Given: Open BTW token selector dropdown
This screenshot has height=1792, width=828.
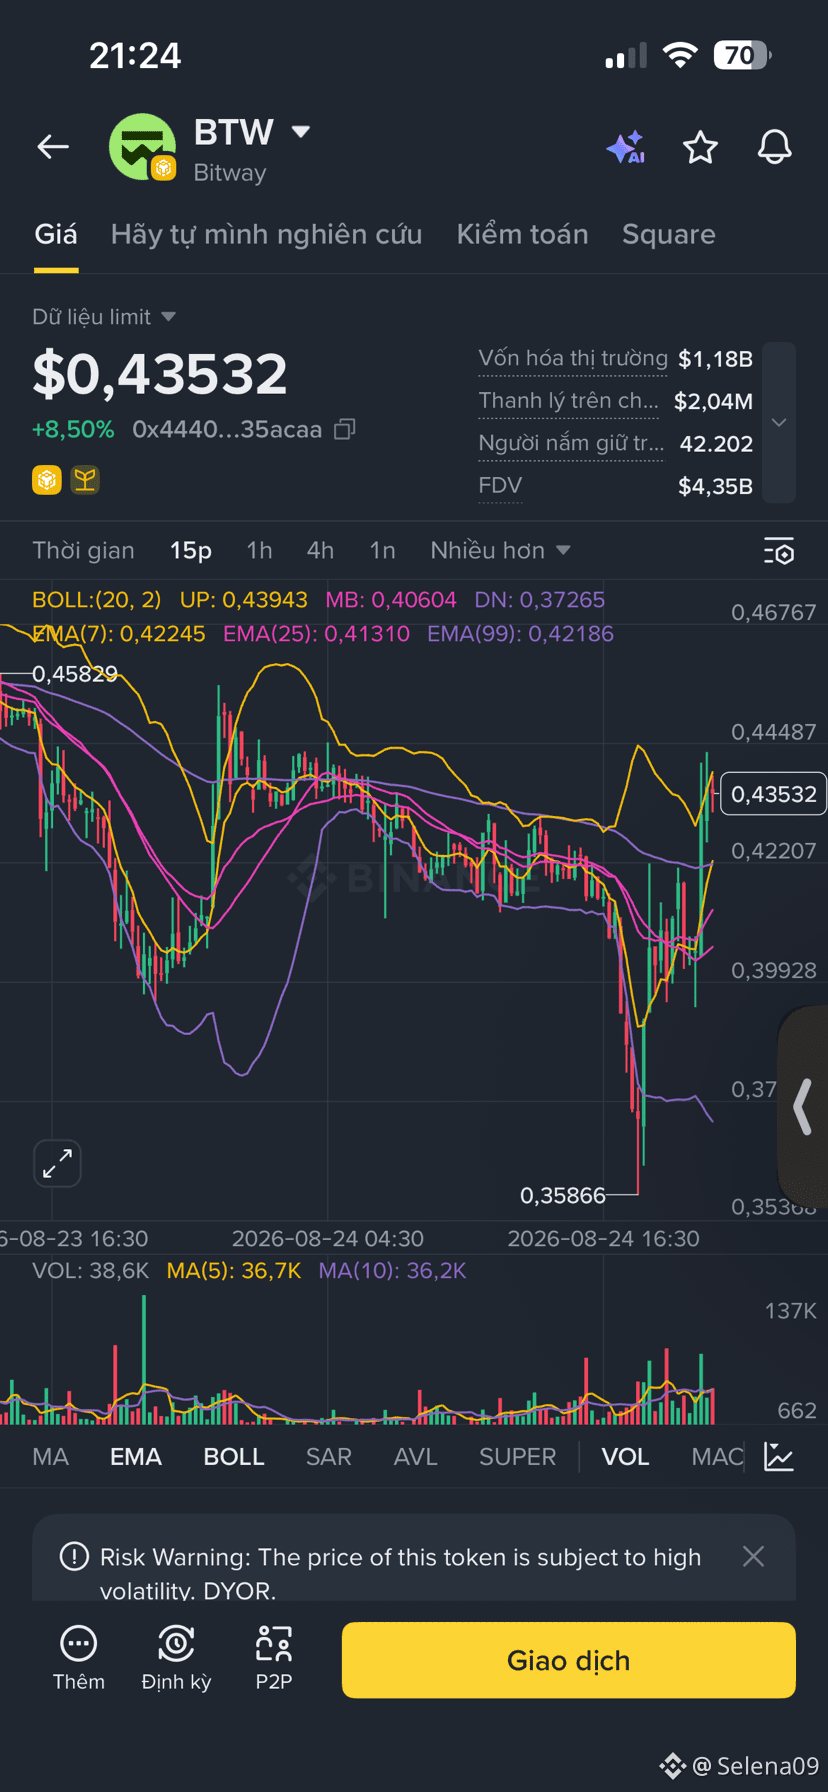Looking at the screenshot, I should point(300,131).
